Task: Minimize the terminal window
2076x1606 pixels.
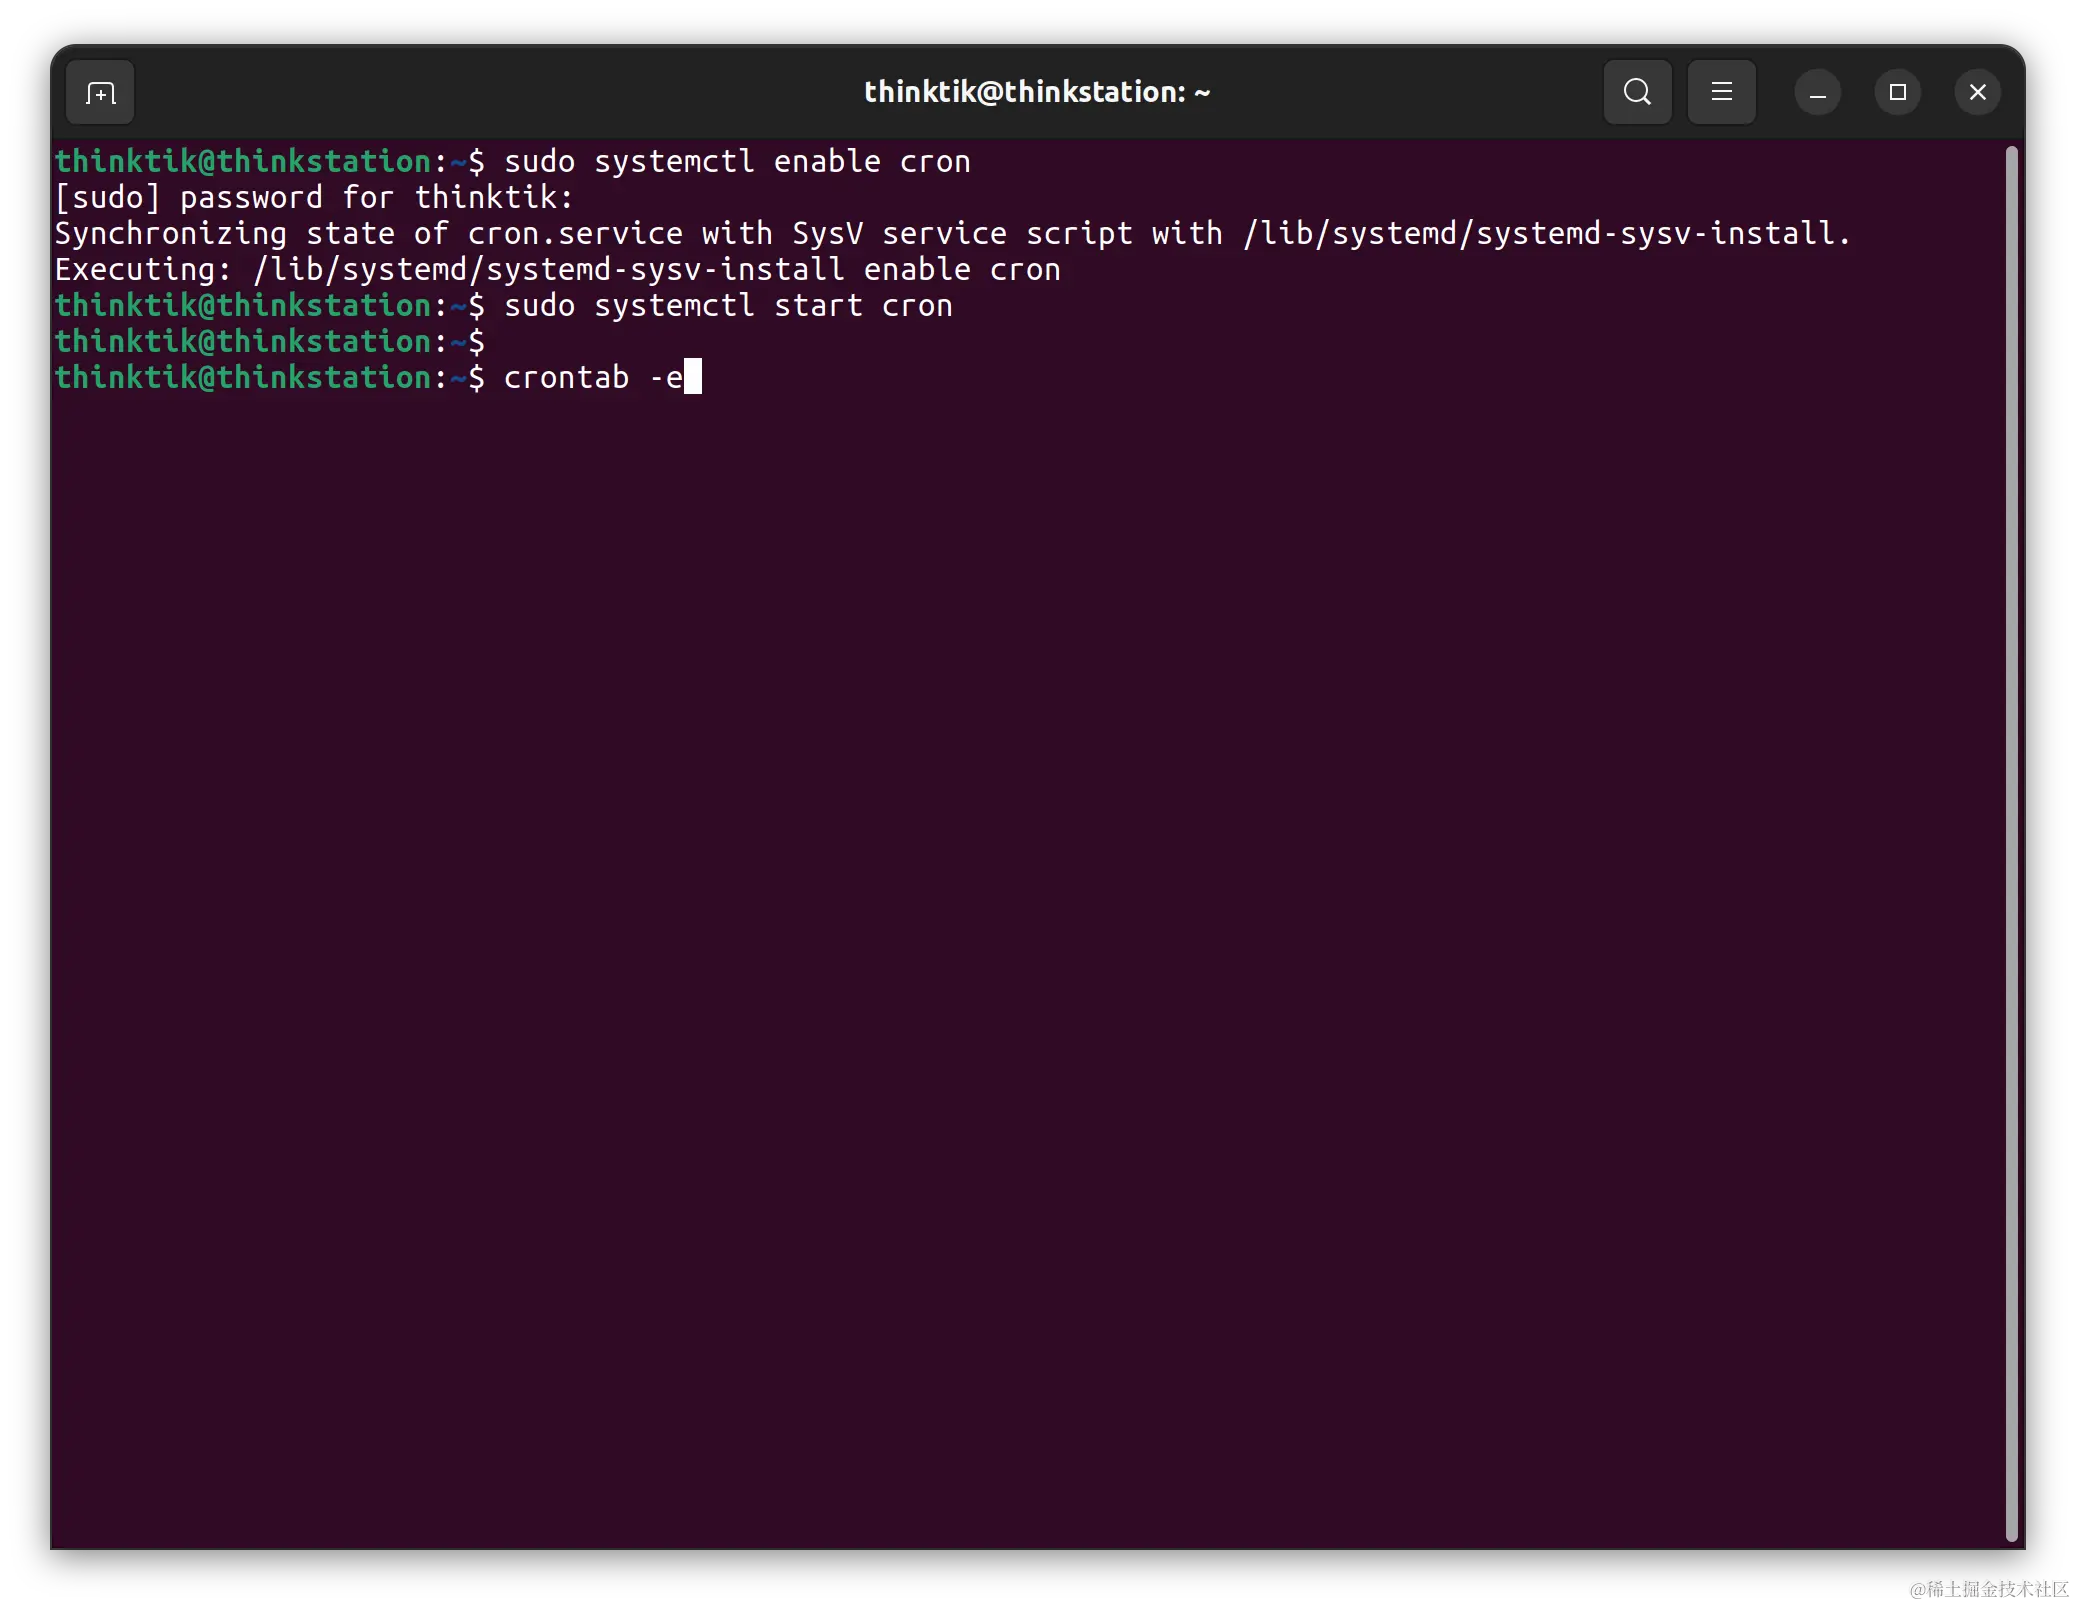Action: pos(1817,93)
